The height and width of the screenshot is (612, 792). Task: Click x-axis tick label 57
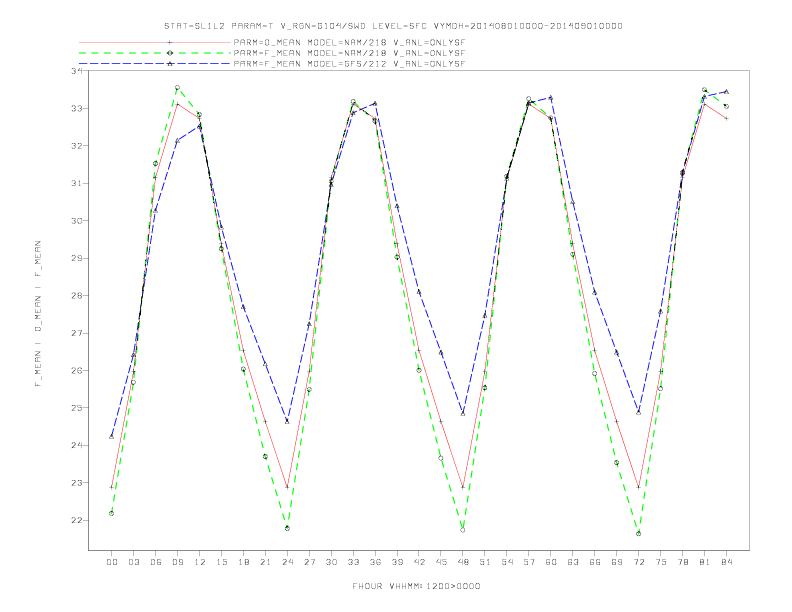[x=529, y=562]
